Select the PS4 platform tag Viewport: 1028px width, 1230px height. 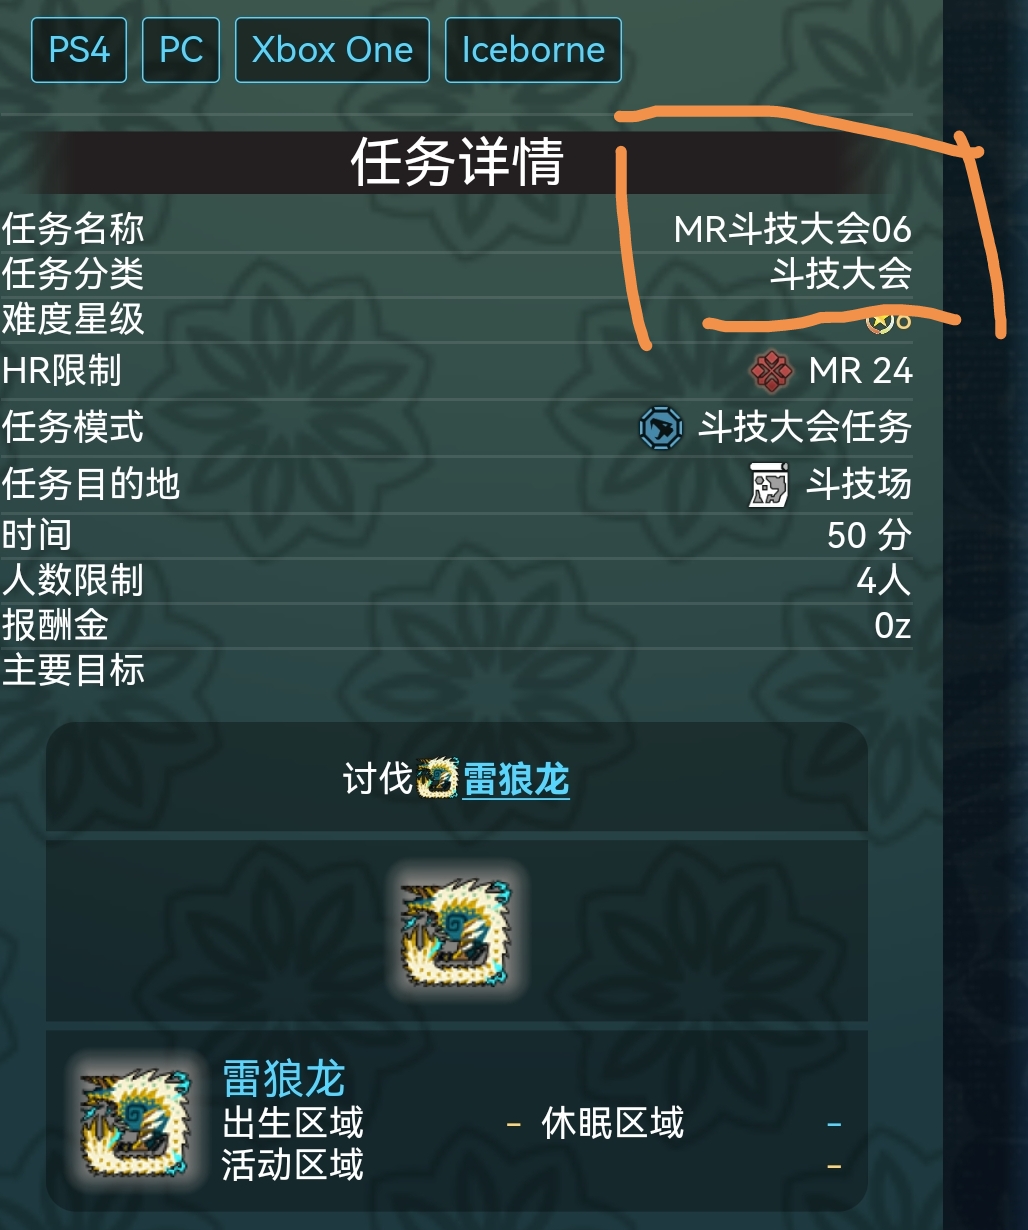79,50
